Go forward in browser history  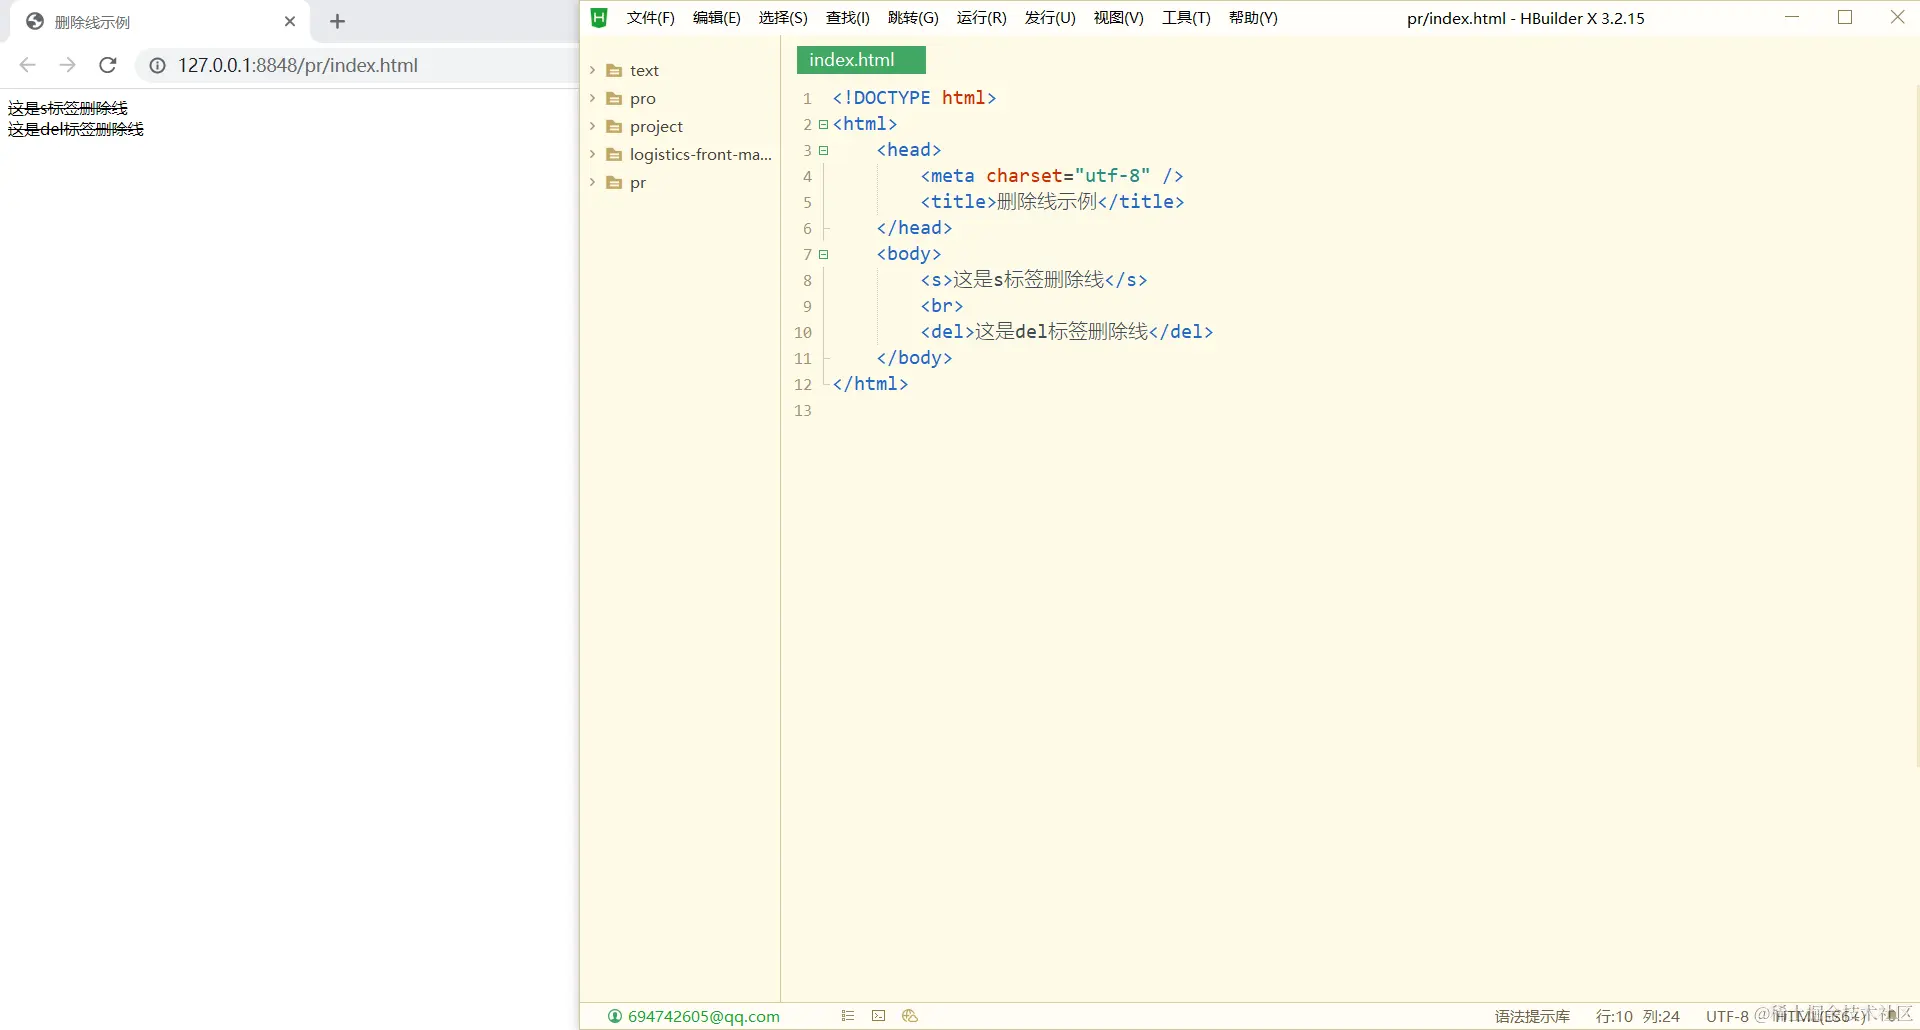click(x=67, y=65)
